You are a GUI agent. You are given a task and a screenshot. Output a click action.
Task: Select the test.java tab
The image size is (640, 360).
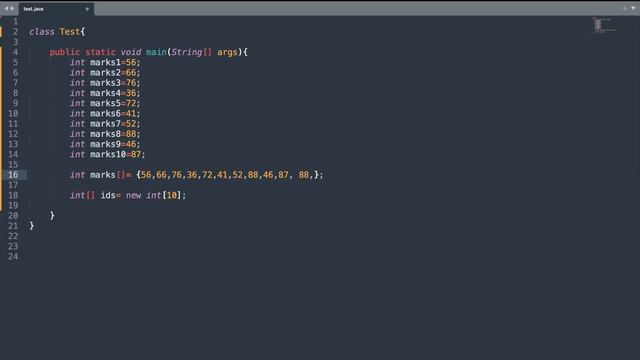coord(56,9)
